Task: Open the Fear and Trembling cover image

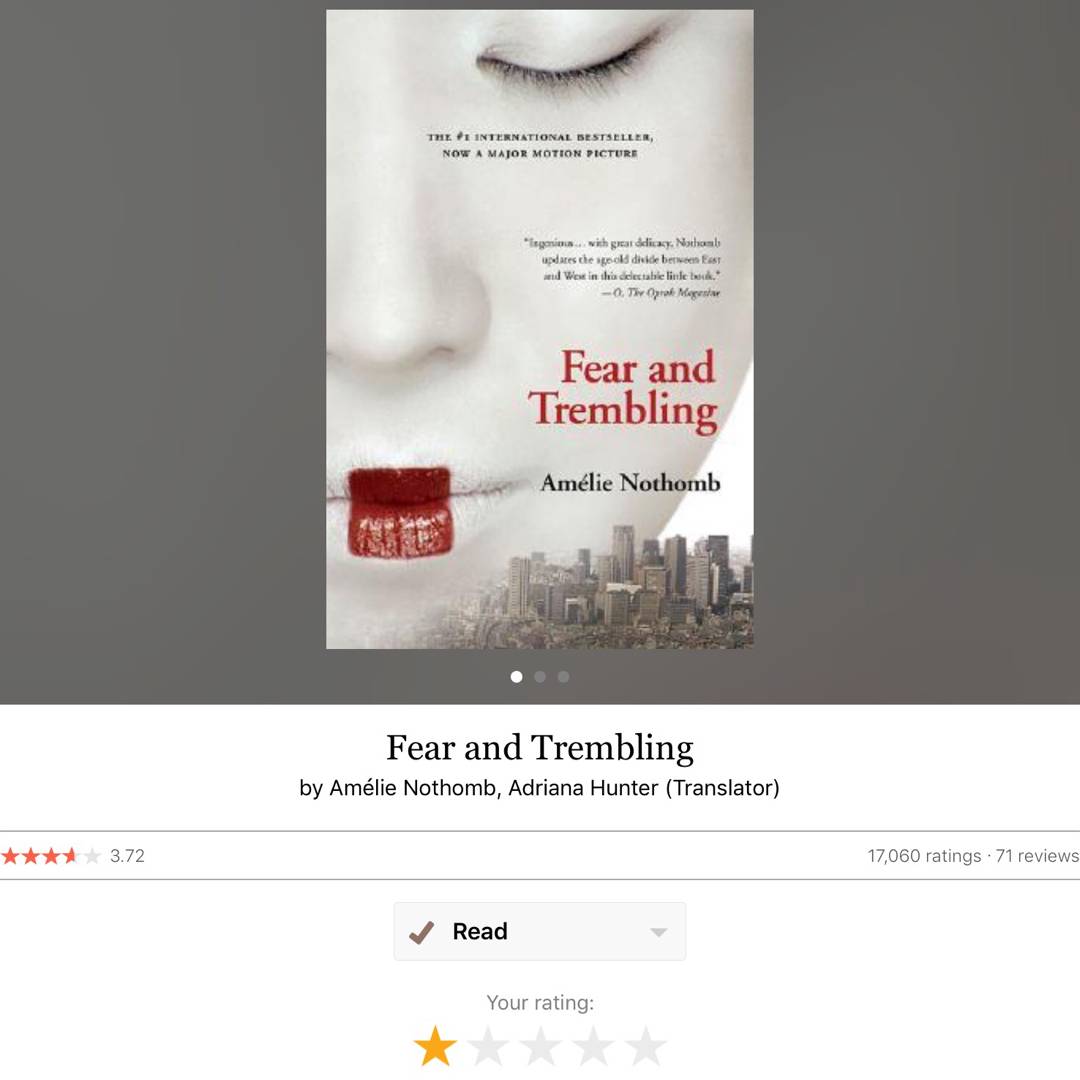Action: click(540, 329)
